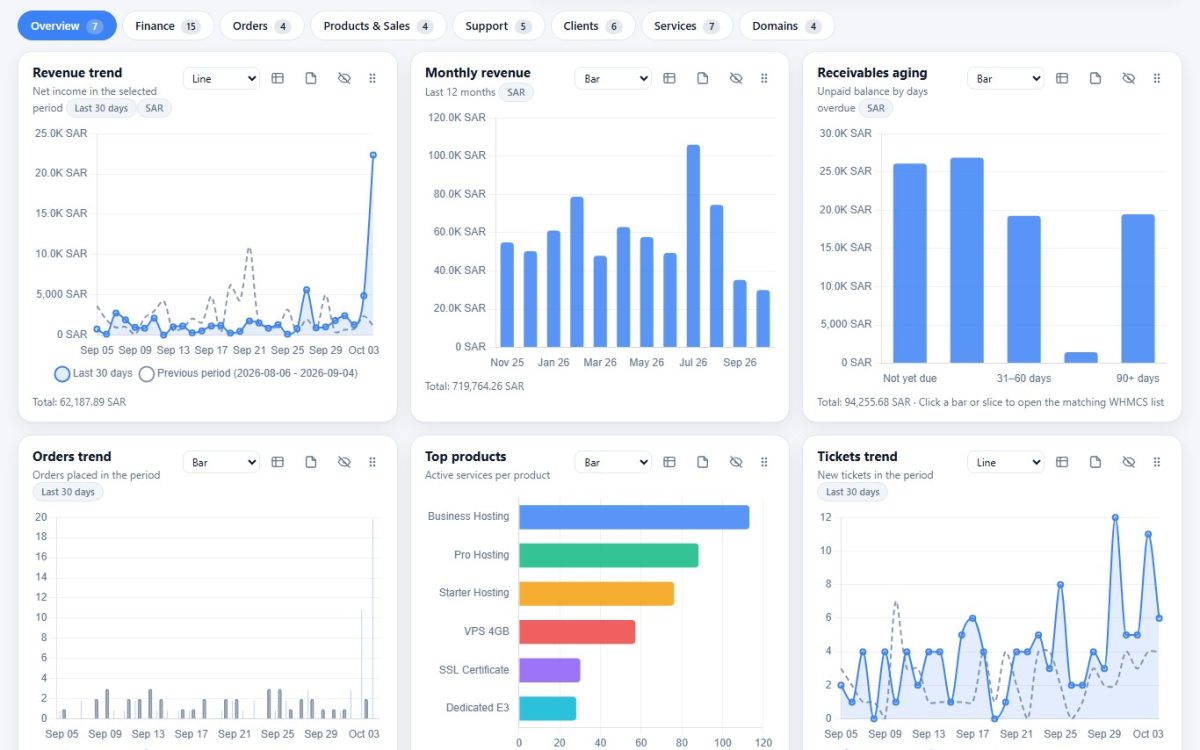The image size is (1200, 750).
Task: Click drag handle on Top products card
Action: (x=764, y=462)
